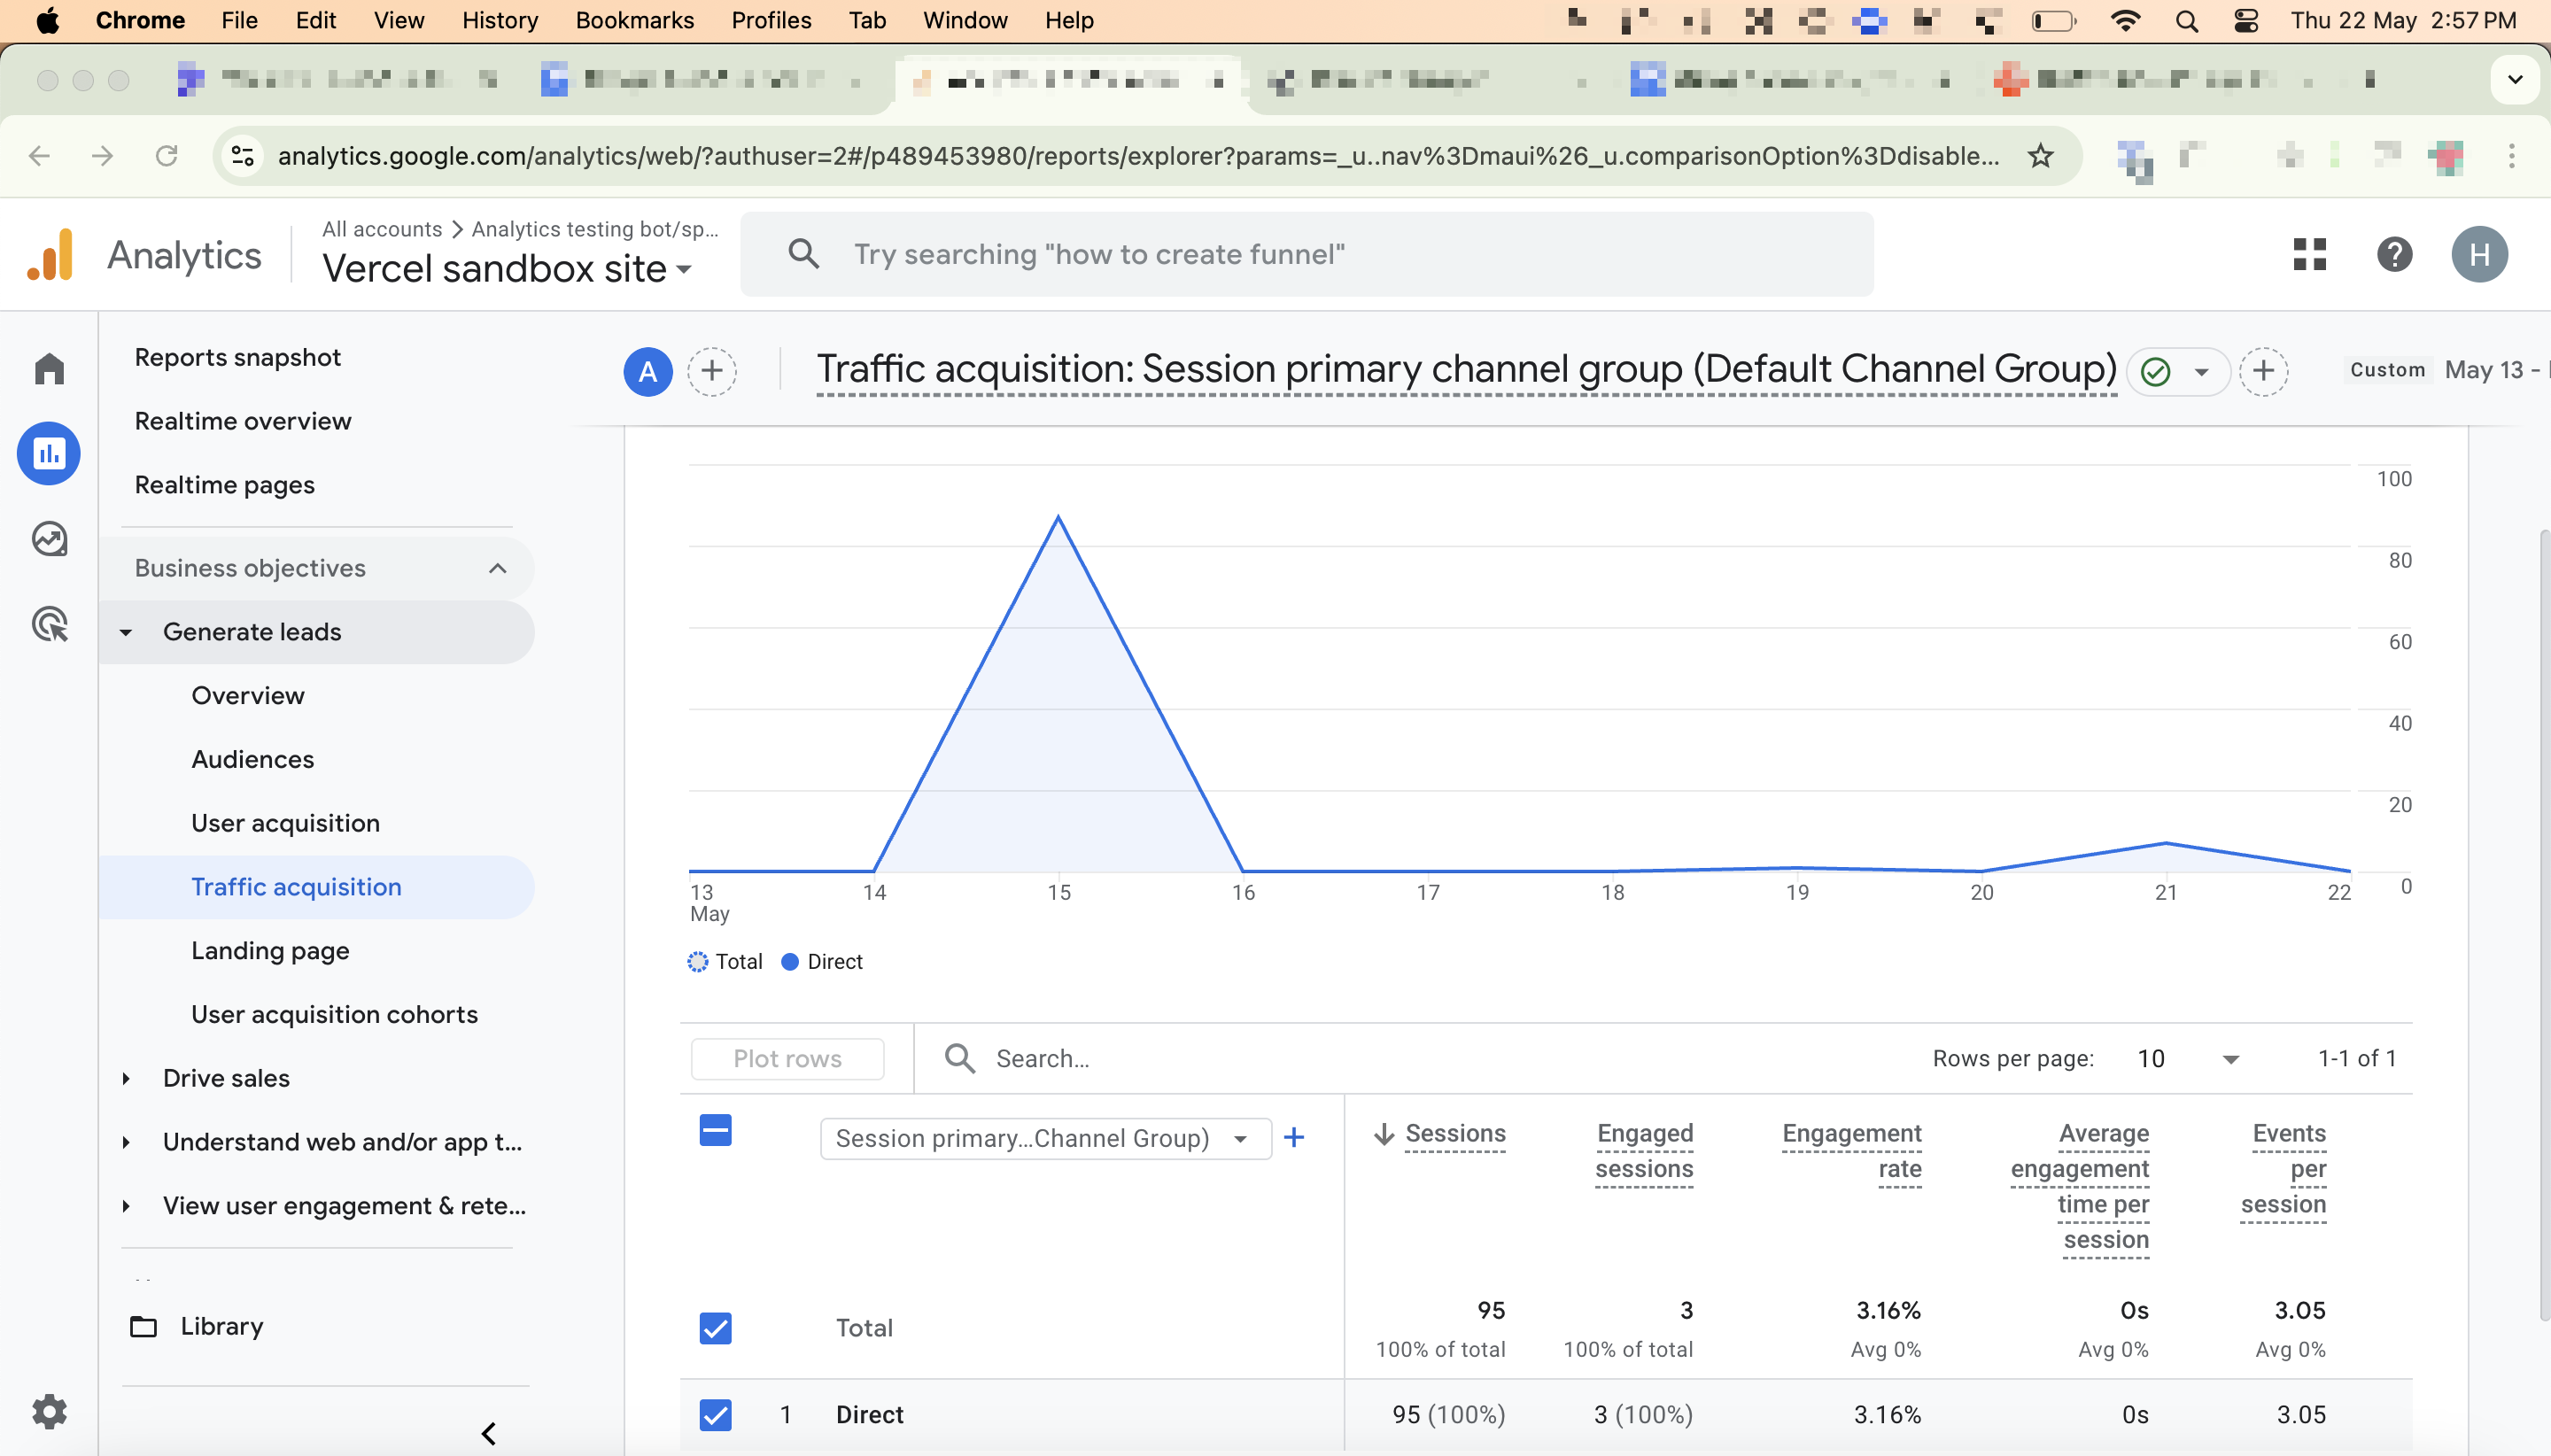Click the select-all checkbox in the table header
Image resolution: width=2551 pixels, height=1456 pixels.
tap(714, 1130)
